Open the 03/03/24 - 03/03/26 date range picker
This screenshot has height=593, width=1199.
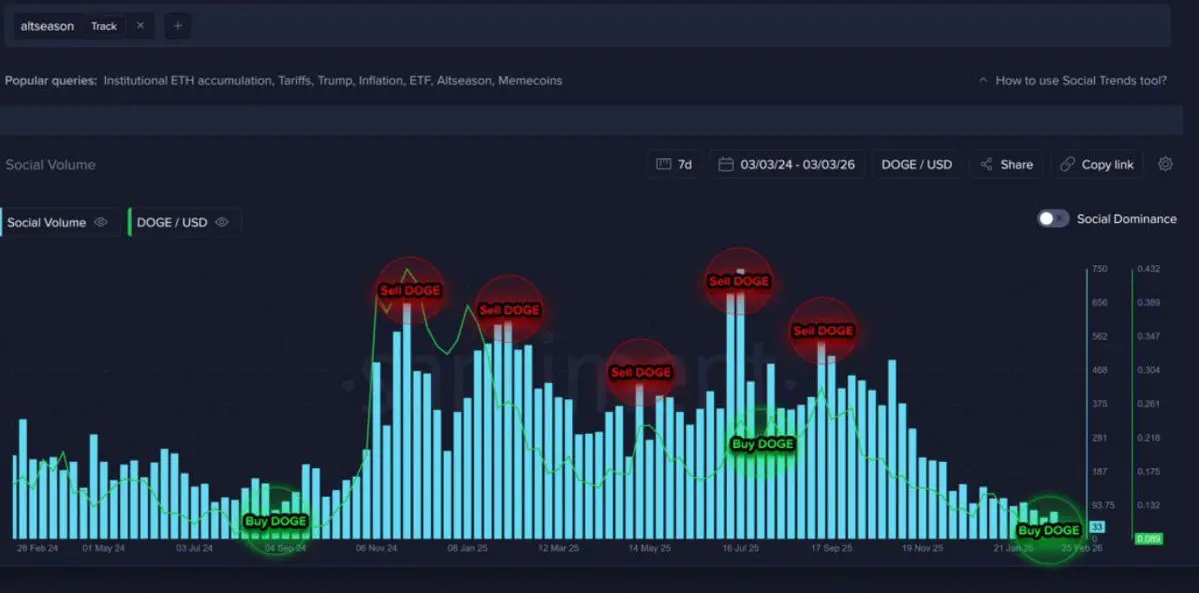788,164
